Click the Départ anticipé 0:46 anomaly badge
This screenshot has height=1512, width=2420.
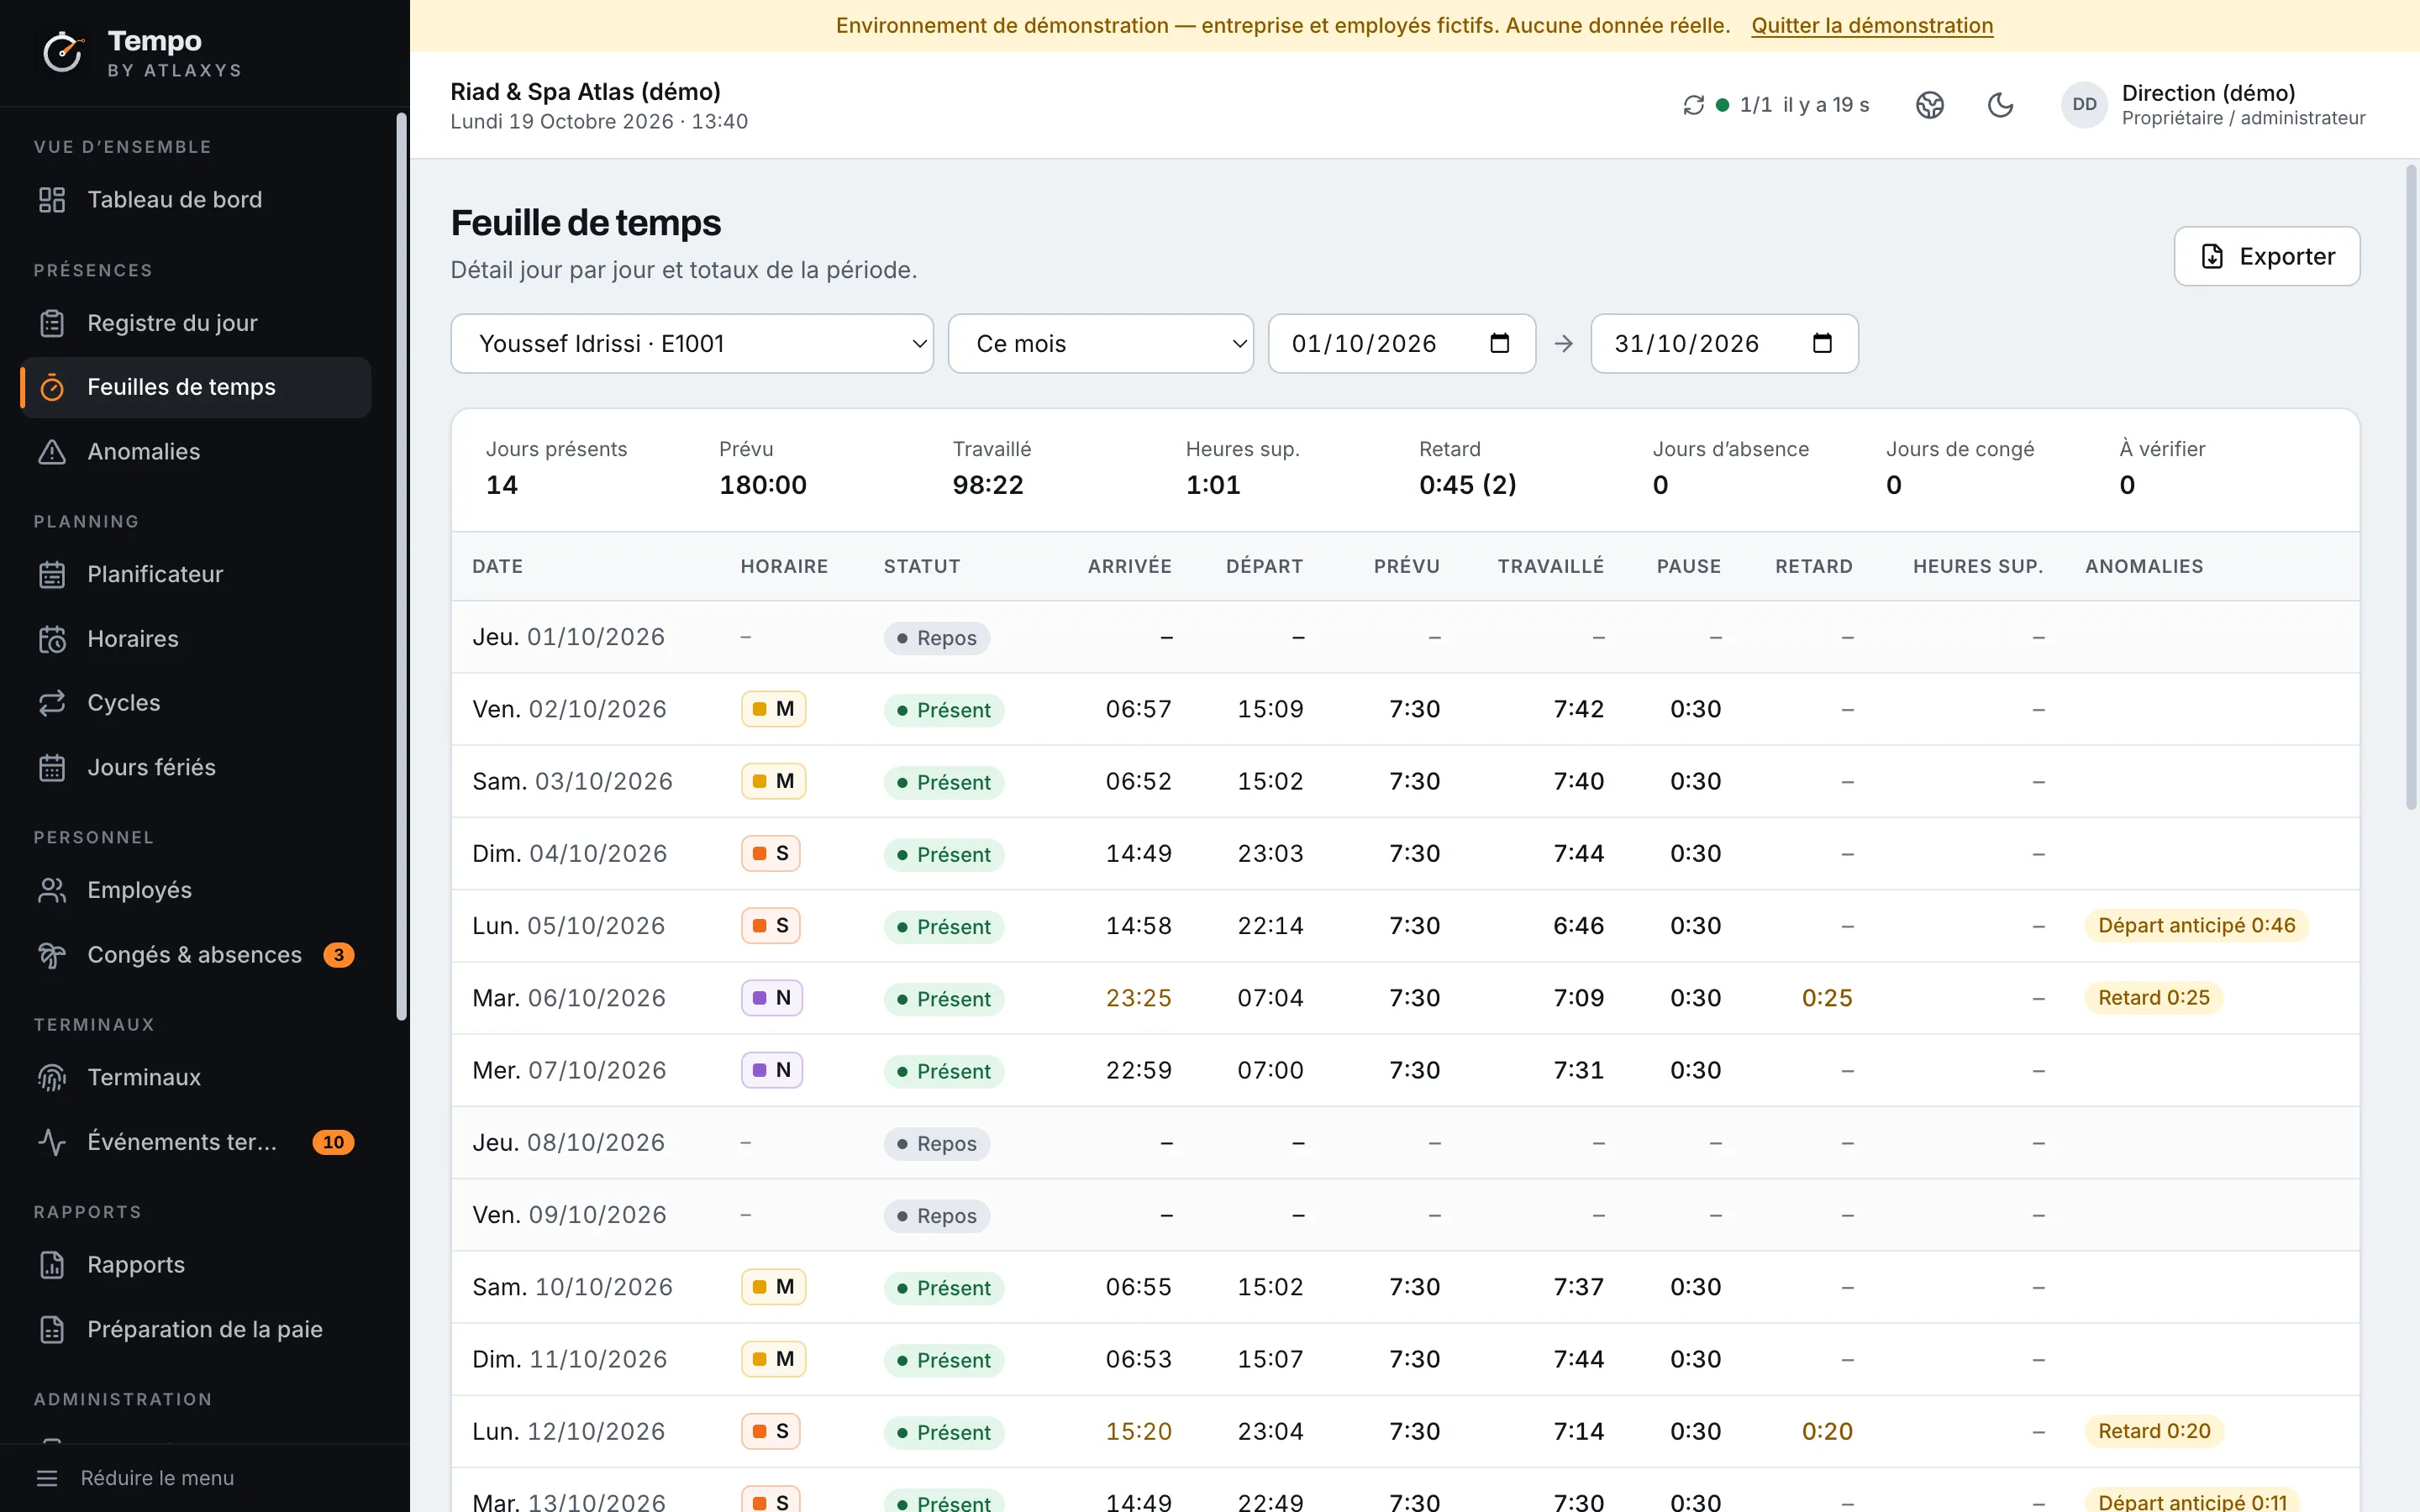[x=2196, y=925]
